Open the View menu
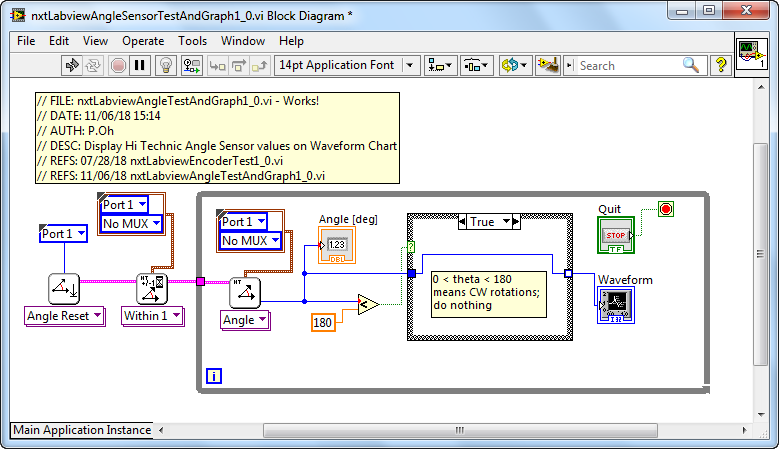779x449 pixels. [95, 41]
